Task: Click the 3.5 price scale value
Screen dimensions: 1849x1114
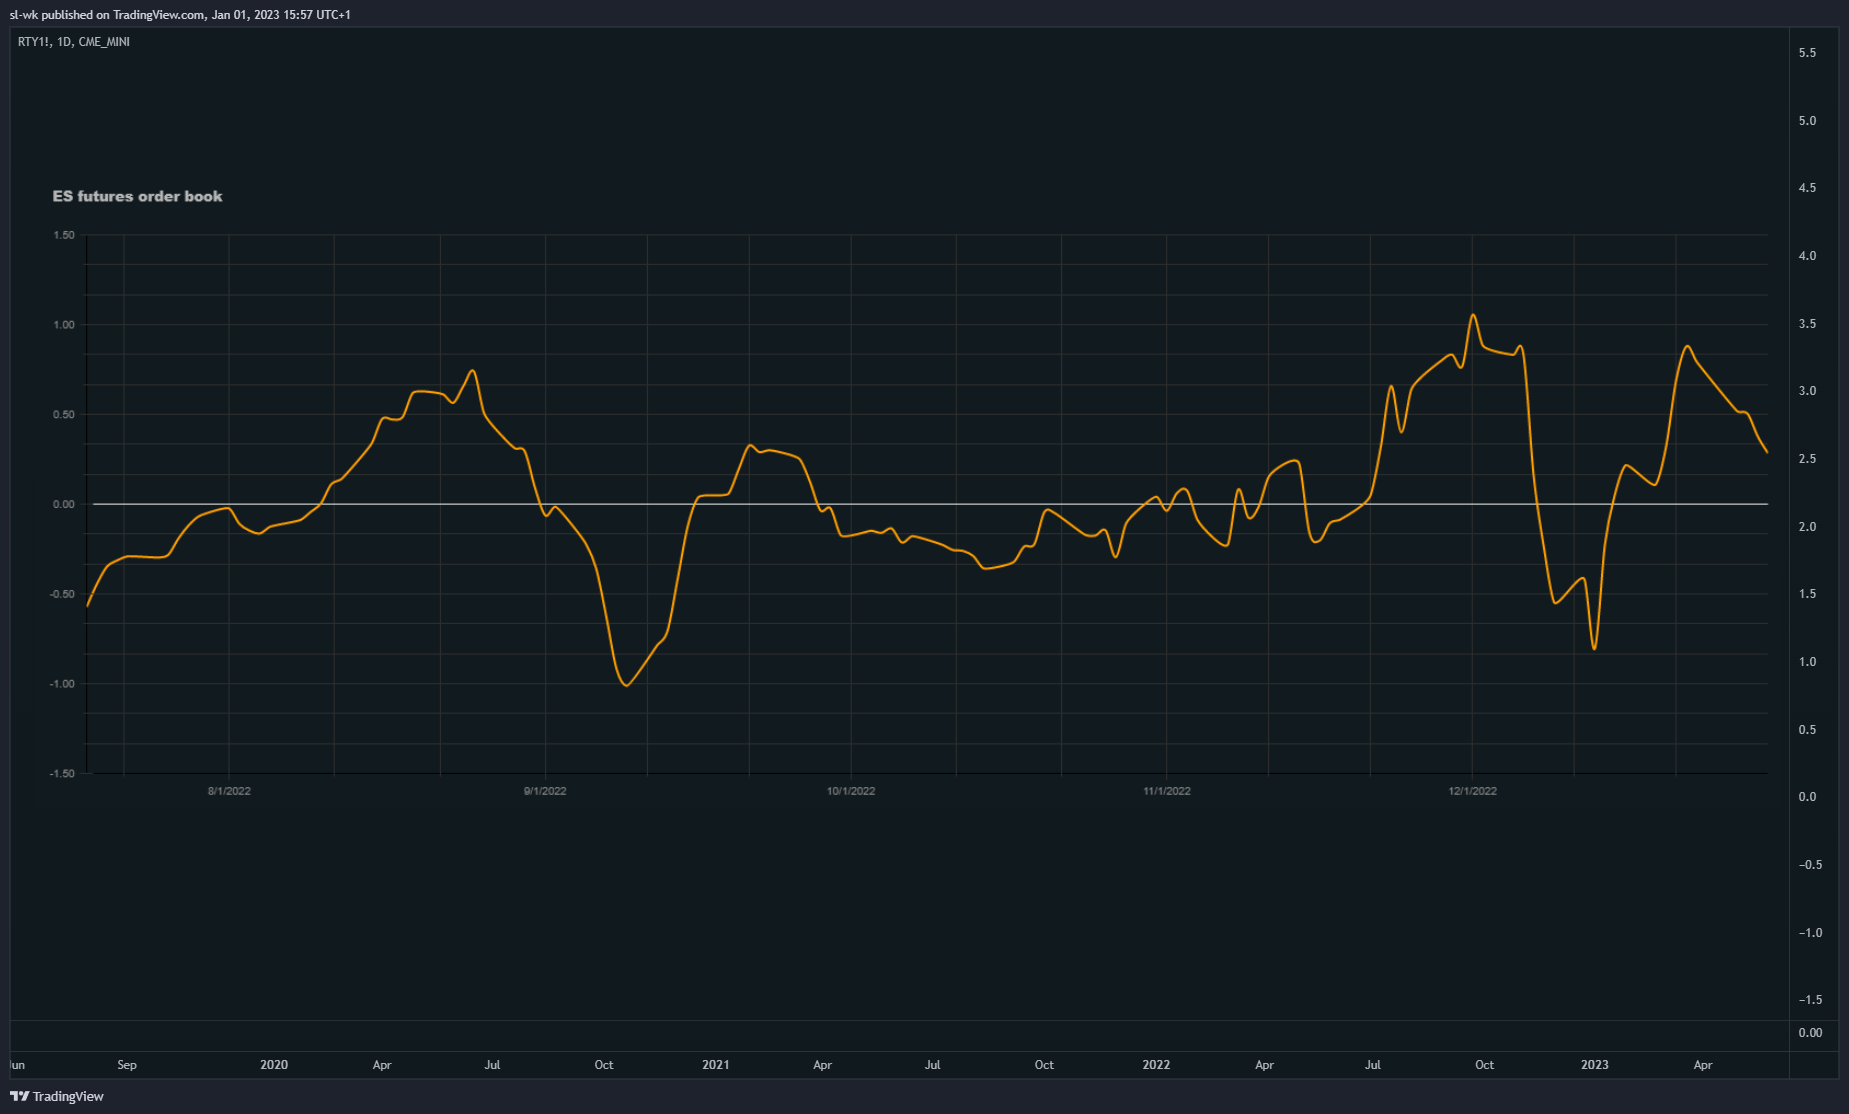Action: pyautogui.click(x=1807, y=324)
